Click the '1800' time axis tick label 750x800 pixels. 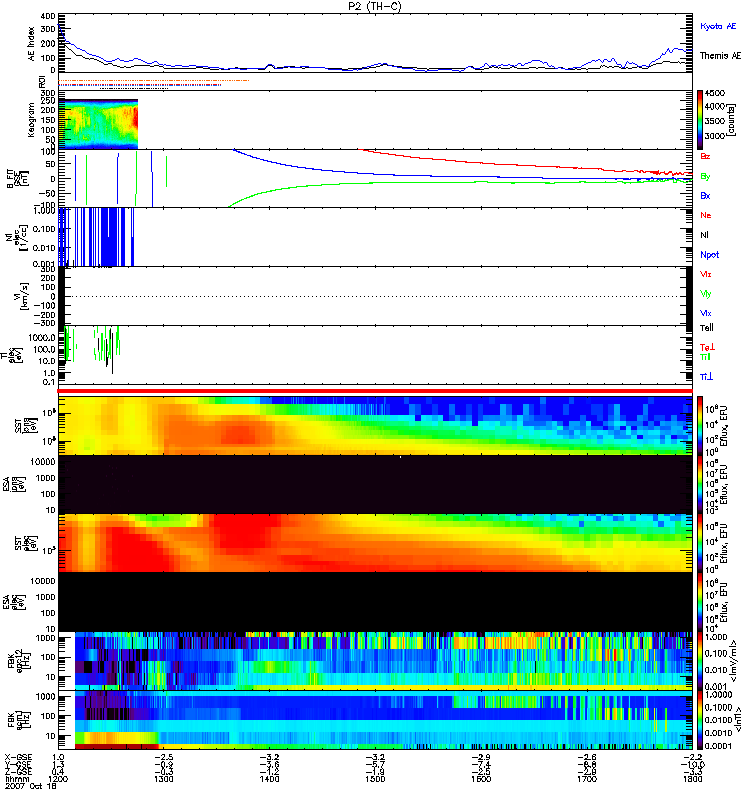[x=692, y=779]
